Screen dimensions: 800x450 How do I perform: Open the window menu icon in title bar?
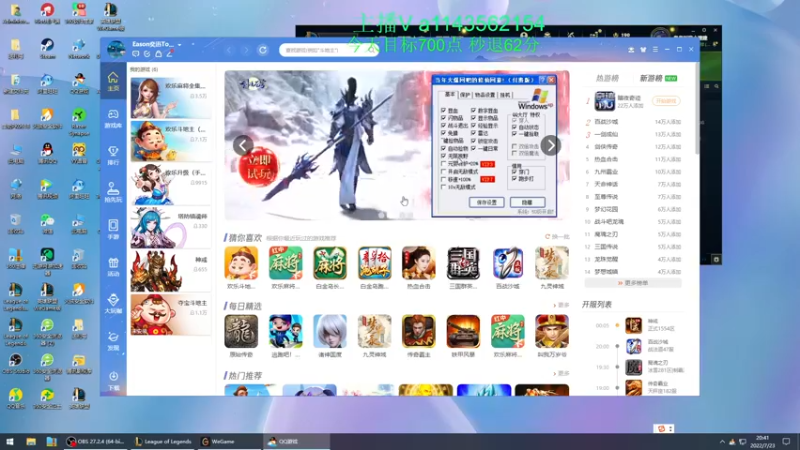(655, 49)
